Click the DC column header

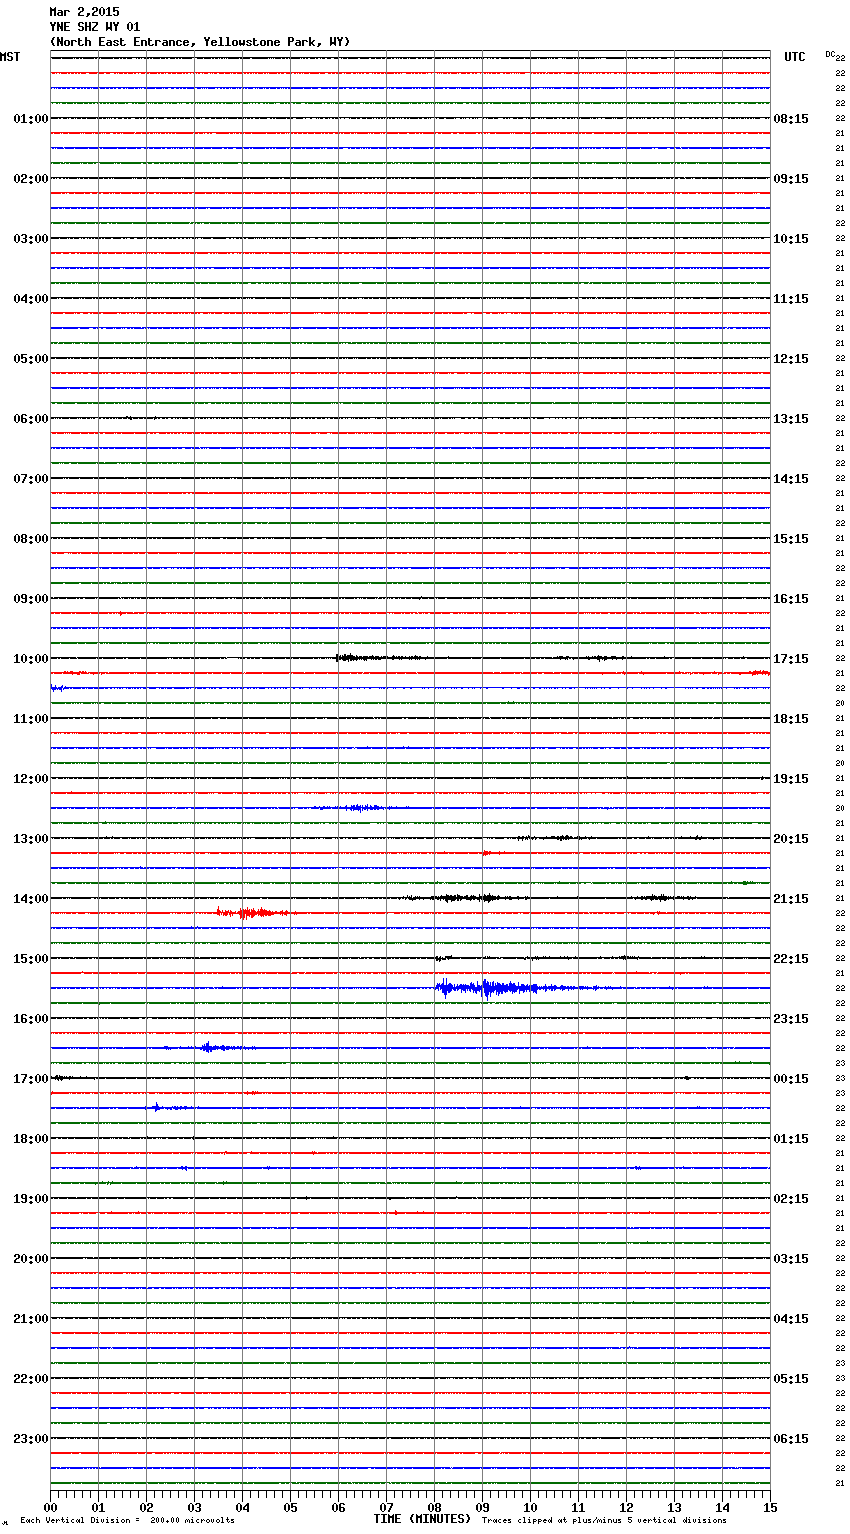pos(830,54)
